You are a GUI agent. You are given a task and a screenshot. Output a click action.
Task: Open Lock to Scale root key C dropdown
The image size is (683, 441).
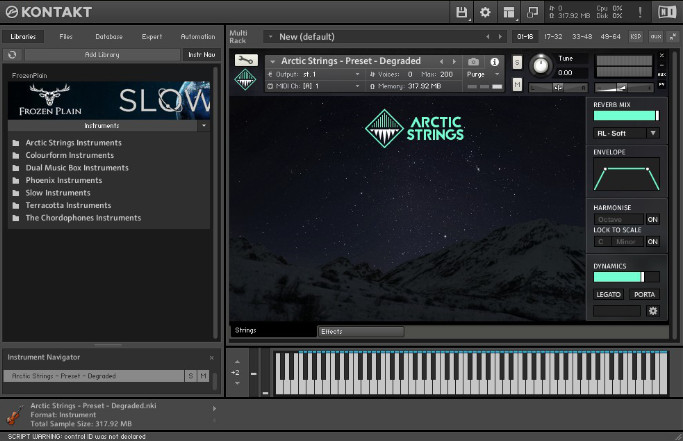[x=601, y=241]
